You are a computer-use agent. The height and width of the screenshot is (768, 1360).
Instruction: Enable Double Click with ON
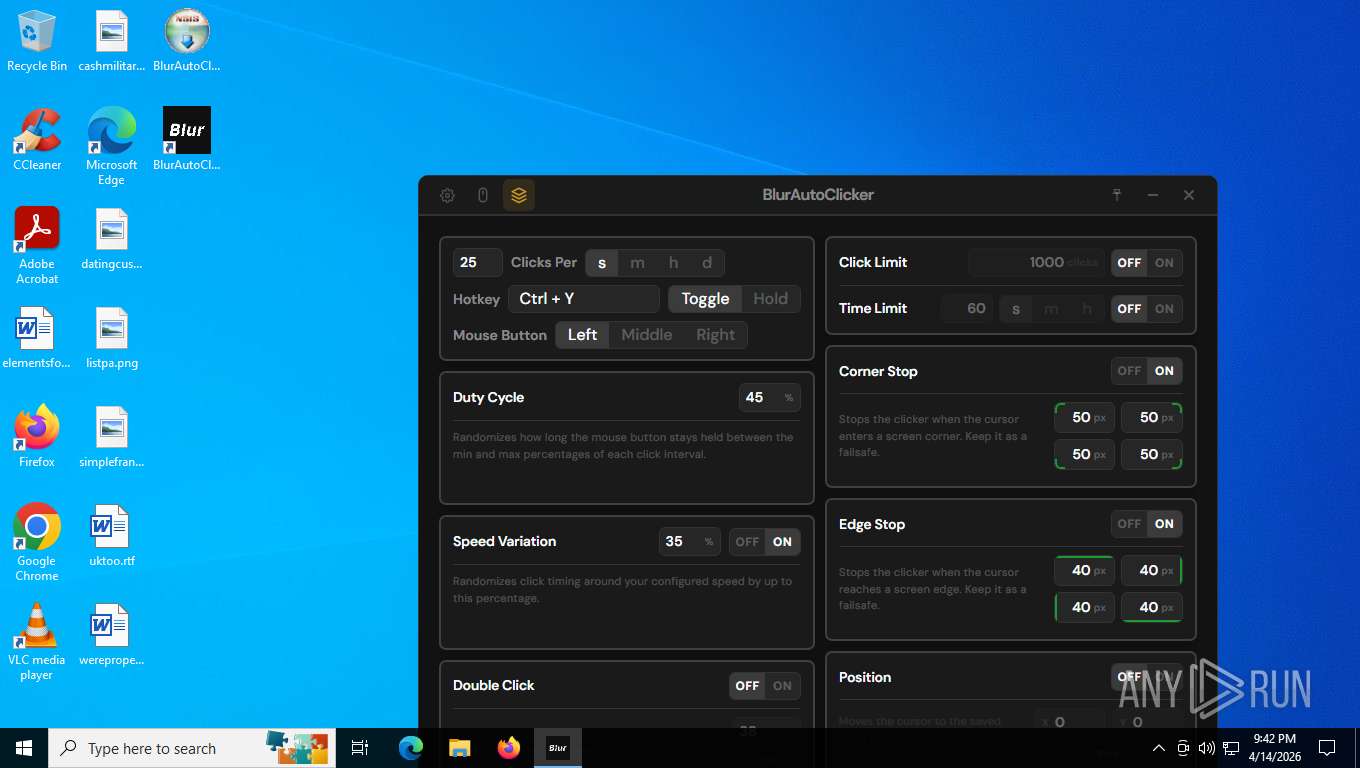(782, 686)
